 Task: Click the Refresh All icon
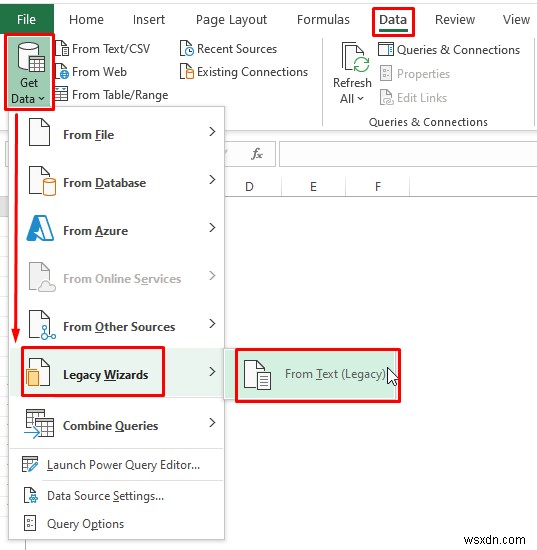[355, 57]
